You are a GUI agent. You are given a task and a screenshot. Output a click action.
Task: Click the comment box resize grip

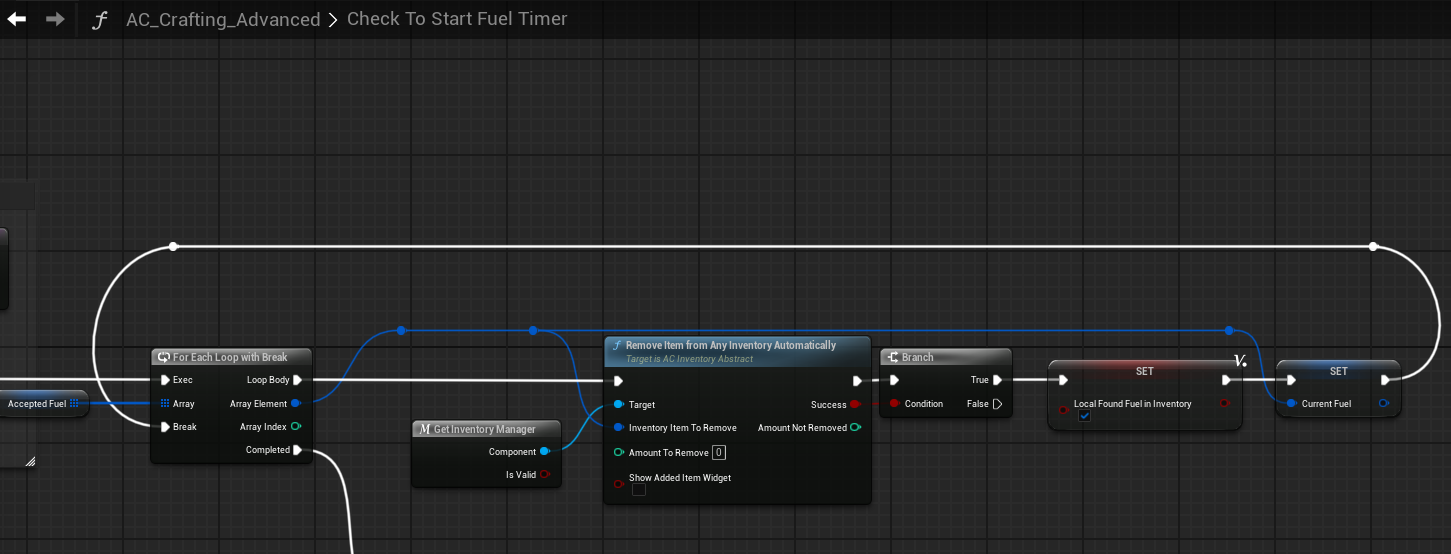[30, 461]
